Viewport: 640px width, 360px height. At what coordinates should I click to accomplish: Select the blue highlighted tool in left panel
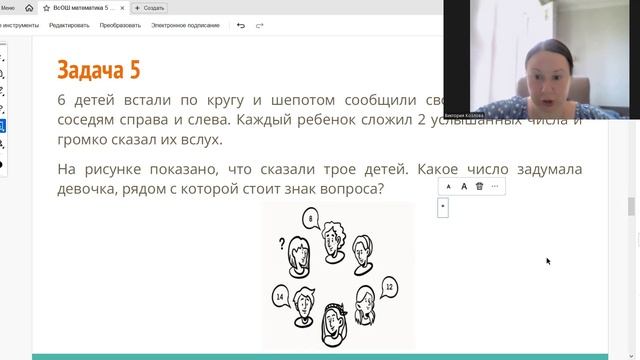[2, 126]
